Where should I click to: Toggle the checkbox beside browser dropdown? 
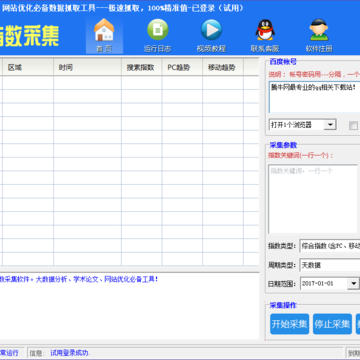point(353,125)
